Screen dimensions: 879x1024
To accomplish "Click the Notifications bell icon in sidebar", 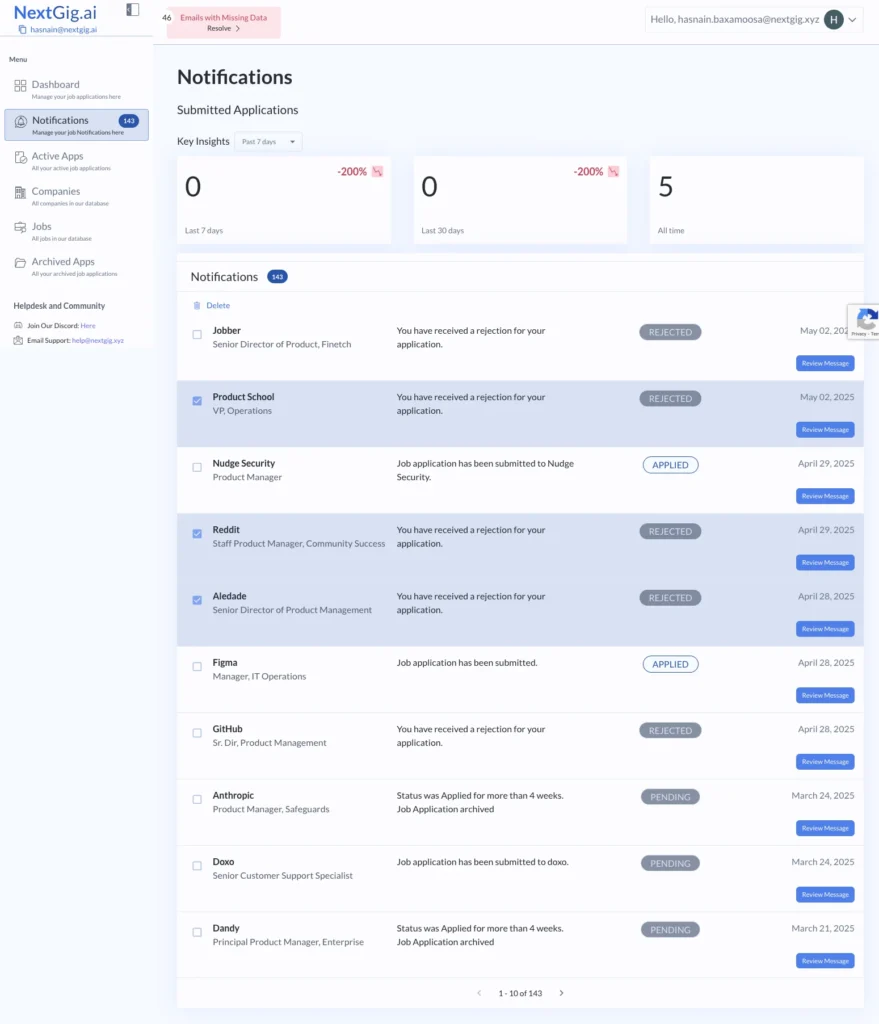I will click(x=21, y=121).
